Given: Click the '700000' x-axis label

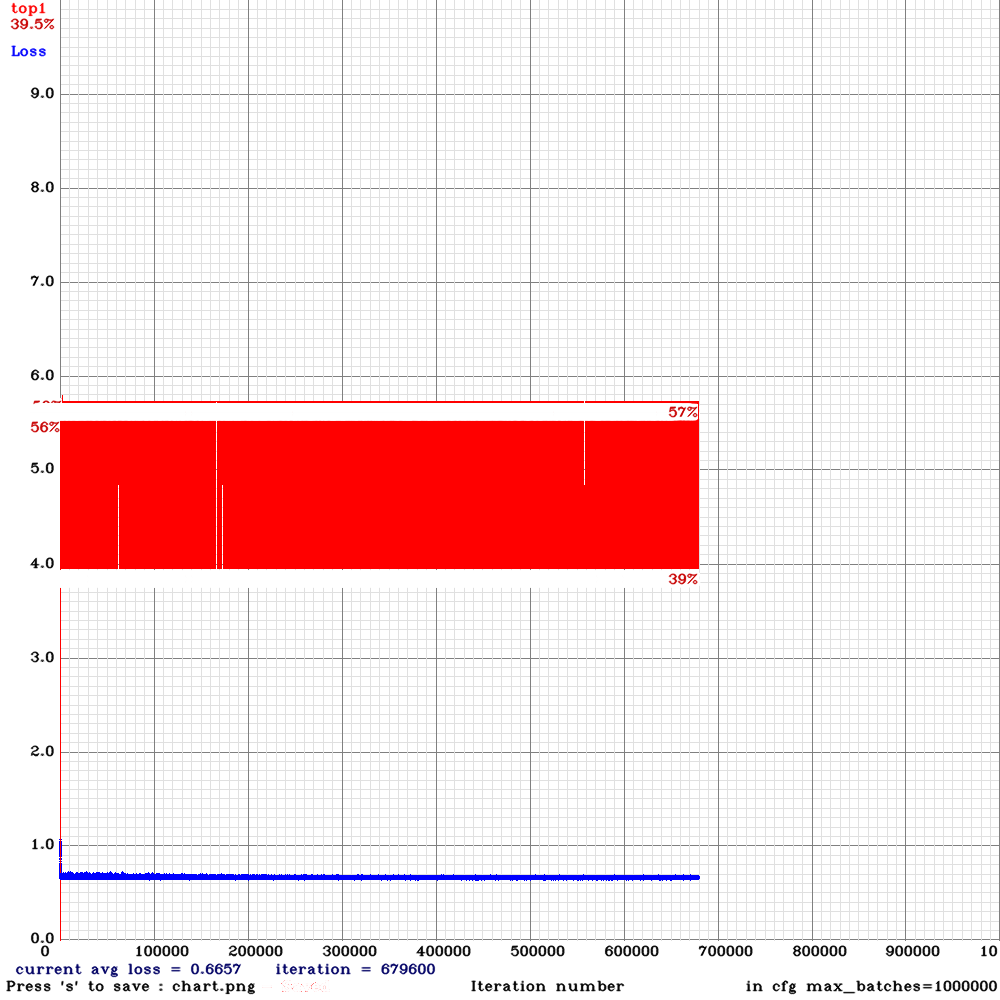Looking at the screenshot, I should click(x=726, y=952).
